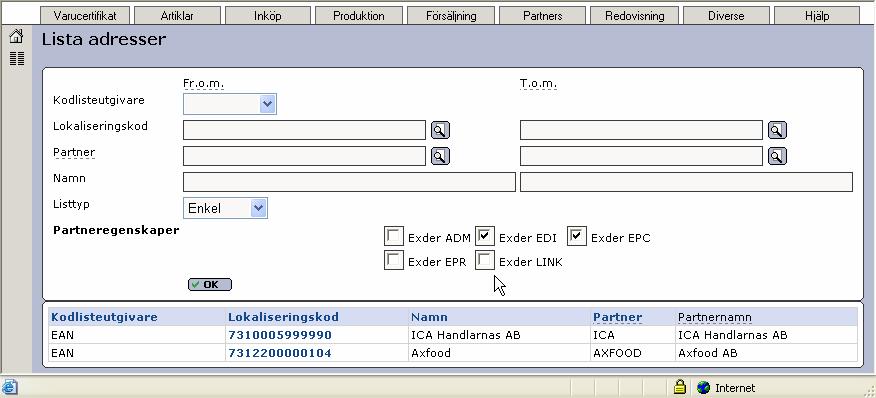Click the Lokaliseringskod T.o.m. input field
The image size is (876, 398).
641,130
